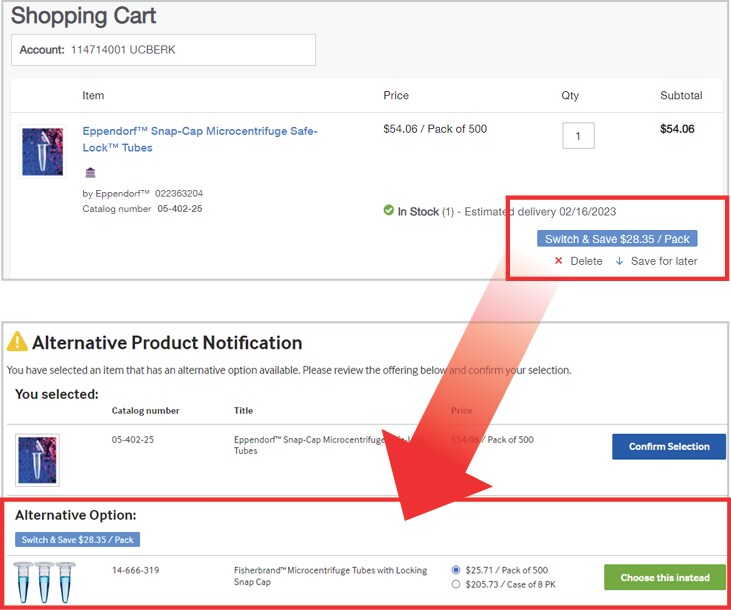Click the purple building icon under product name
Viewport: 731px width, 610px height.
coord(90,172)
